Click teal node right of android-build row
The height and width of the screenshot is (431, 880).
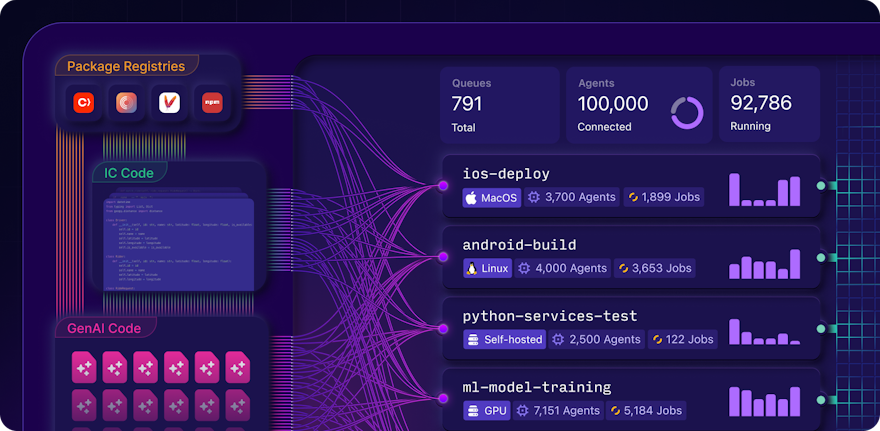pyautogui.click(x=821, y=257)
